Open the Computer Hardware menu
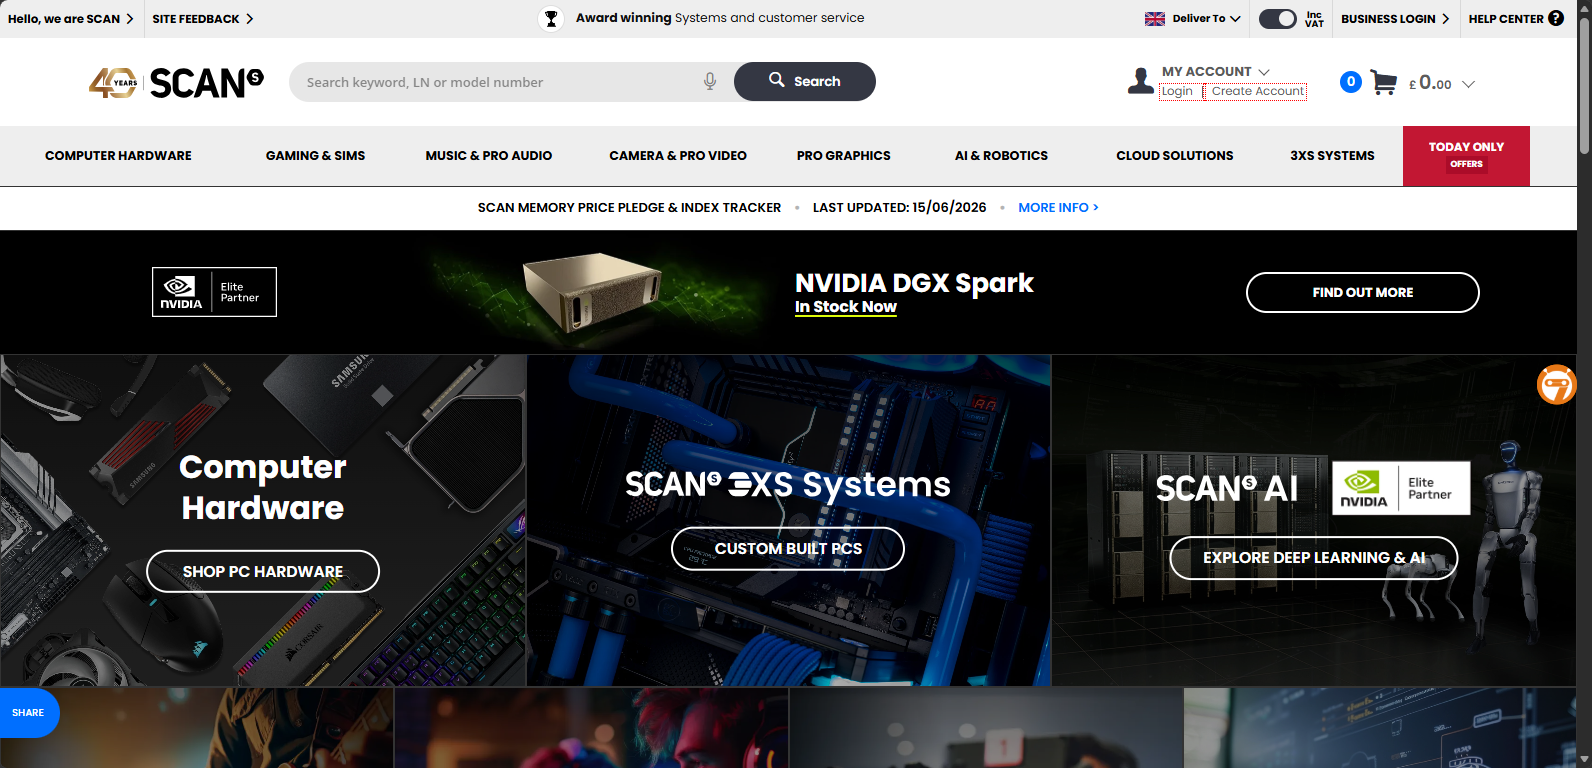Image resolution: width=1592 pixels, height=768 pixels. point(118,156)
